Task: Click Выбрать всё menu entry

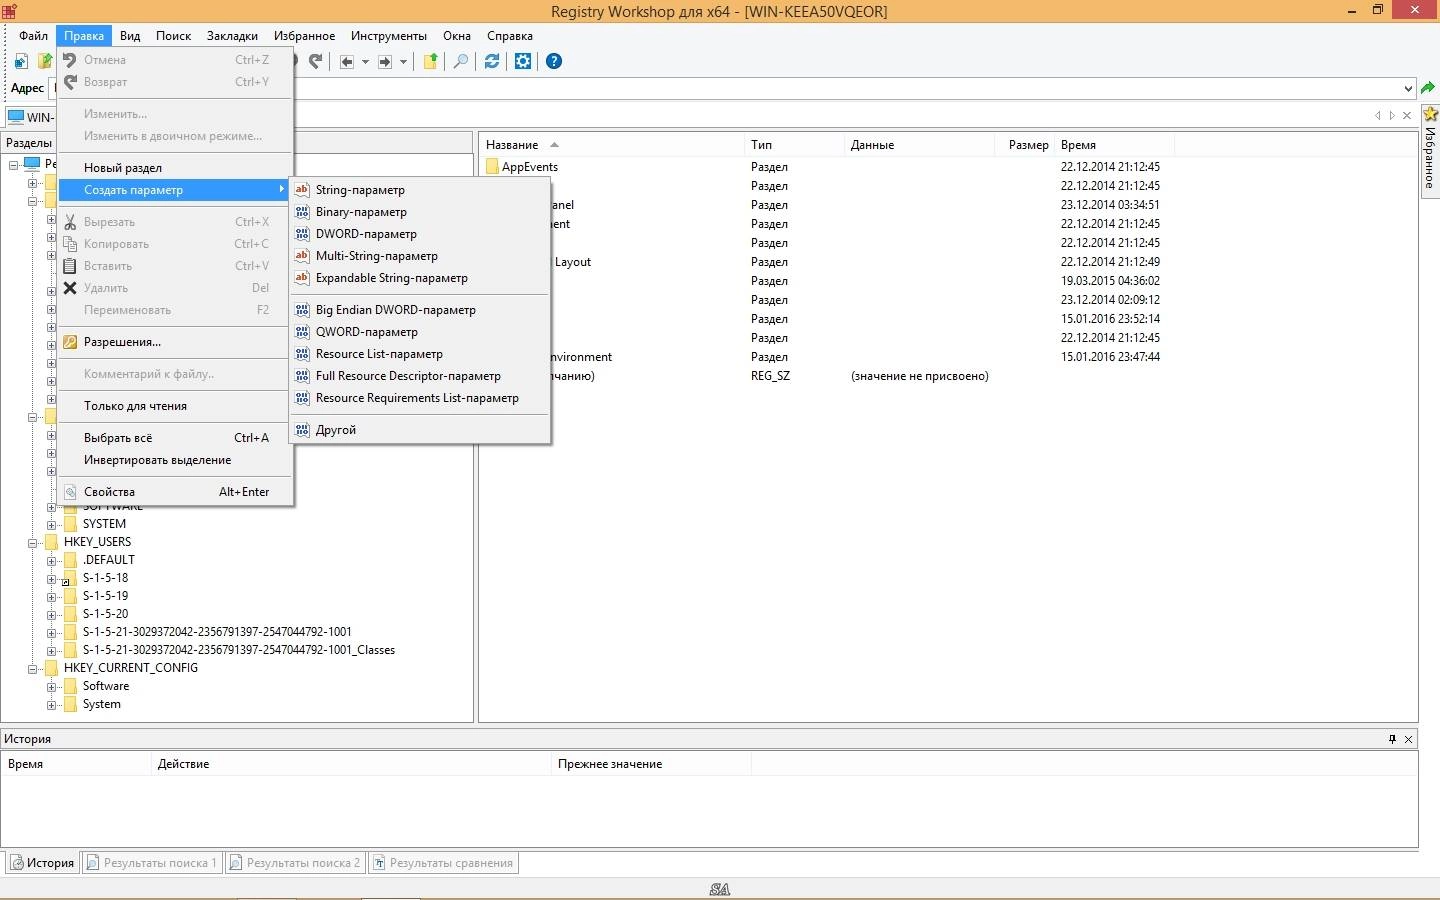Action: point(175,438)
